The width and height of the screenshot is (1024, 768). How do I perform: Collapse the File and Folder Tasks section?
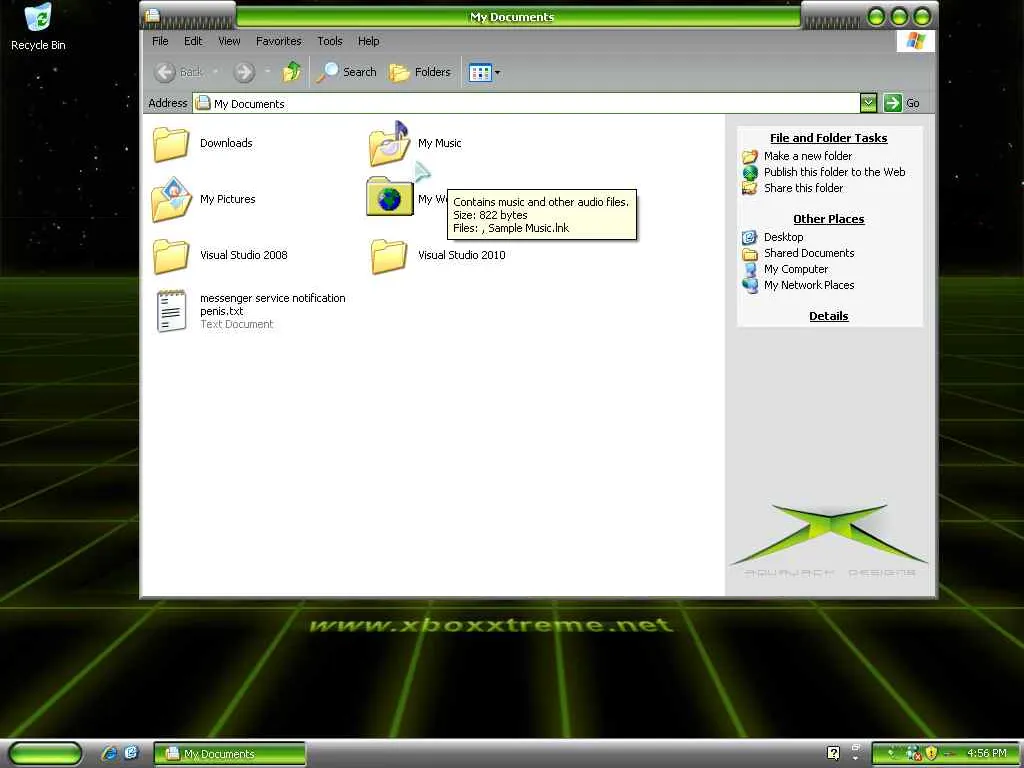tap(828, 138)
